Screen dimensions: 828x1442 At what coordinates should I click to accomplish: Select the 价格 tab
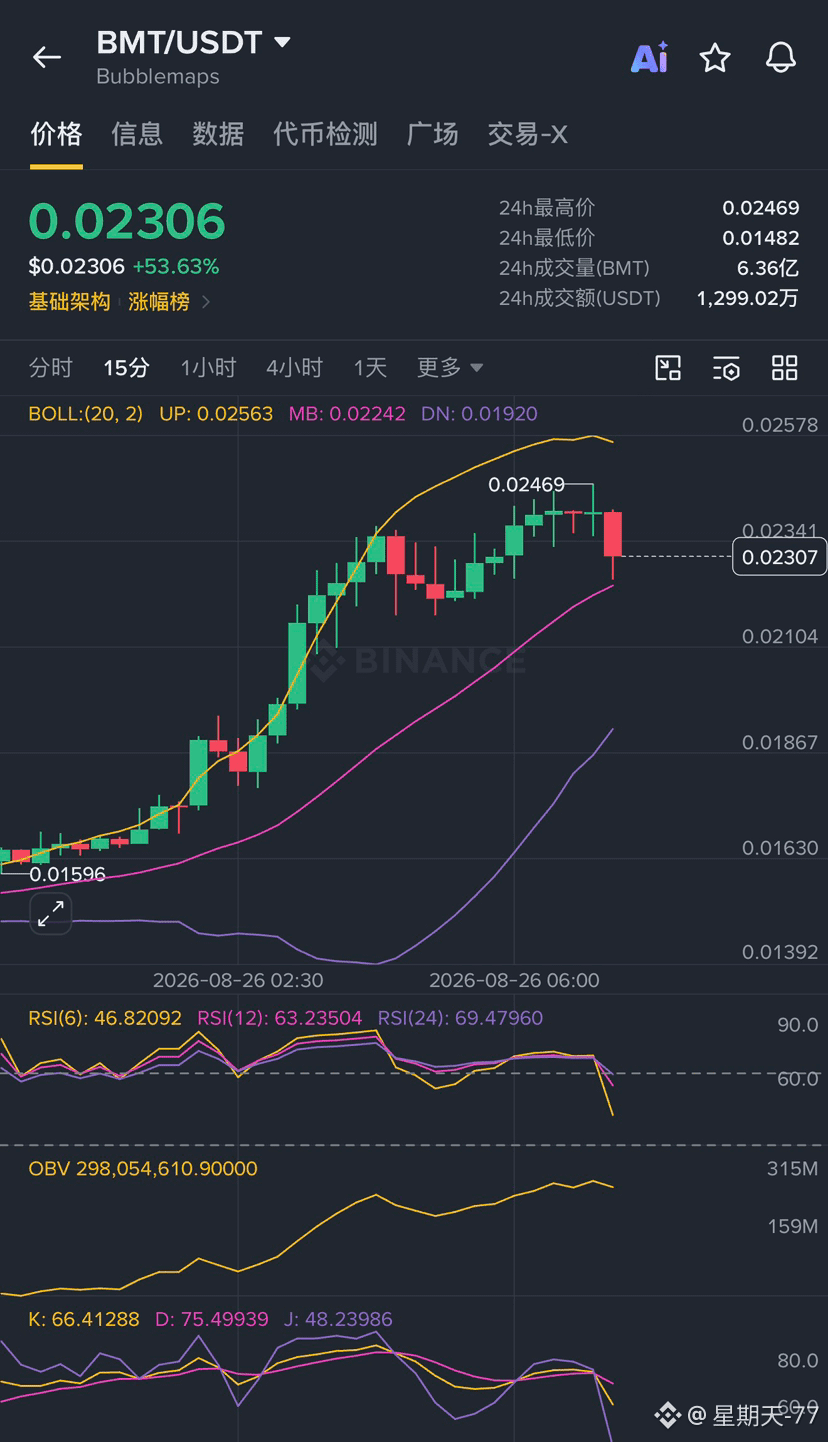click(x=56, y=134)
